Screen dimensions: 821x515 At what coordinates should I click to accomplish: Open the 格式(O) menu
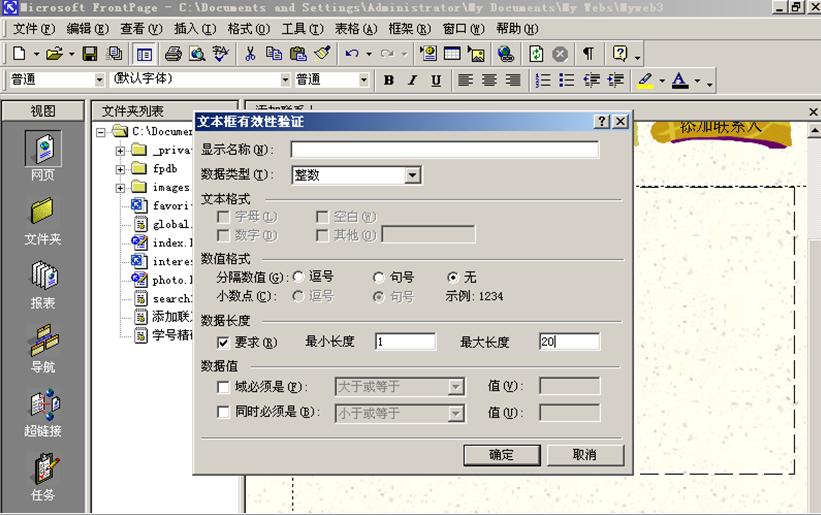coord(249,29)
